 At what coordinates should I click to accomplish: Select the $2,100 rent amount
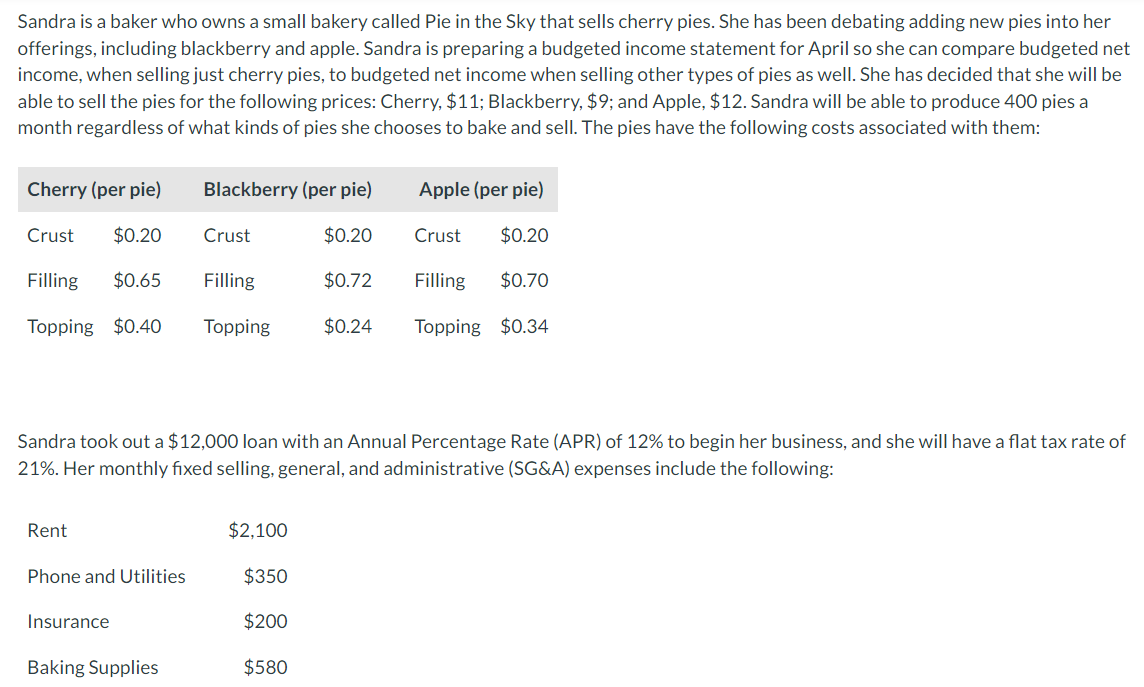[x=258, y=530]
